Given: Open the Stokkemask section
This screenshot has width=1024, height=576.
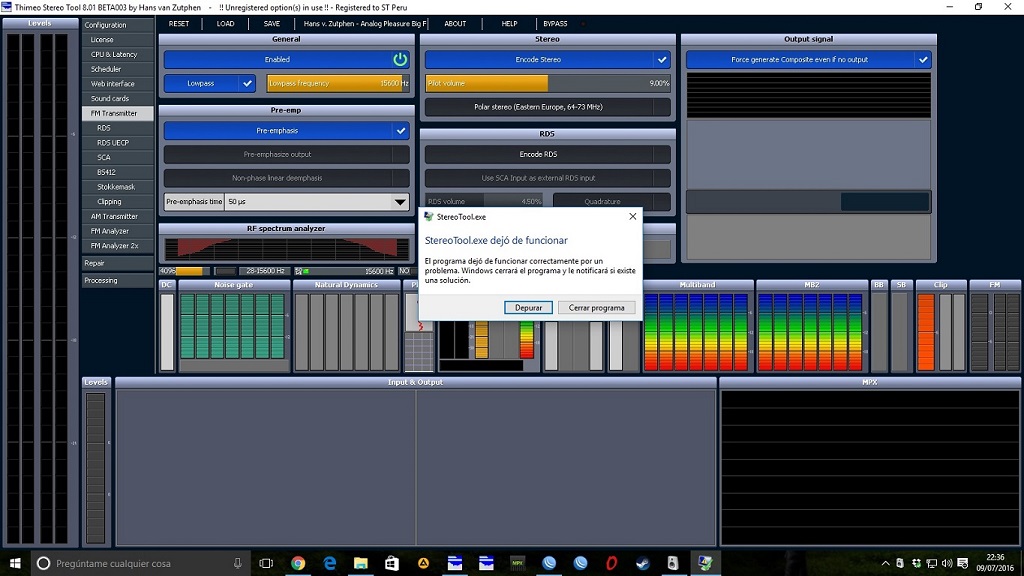Looking at the screenshot, I should pos(118,187).
